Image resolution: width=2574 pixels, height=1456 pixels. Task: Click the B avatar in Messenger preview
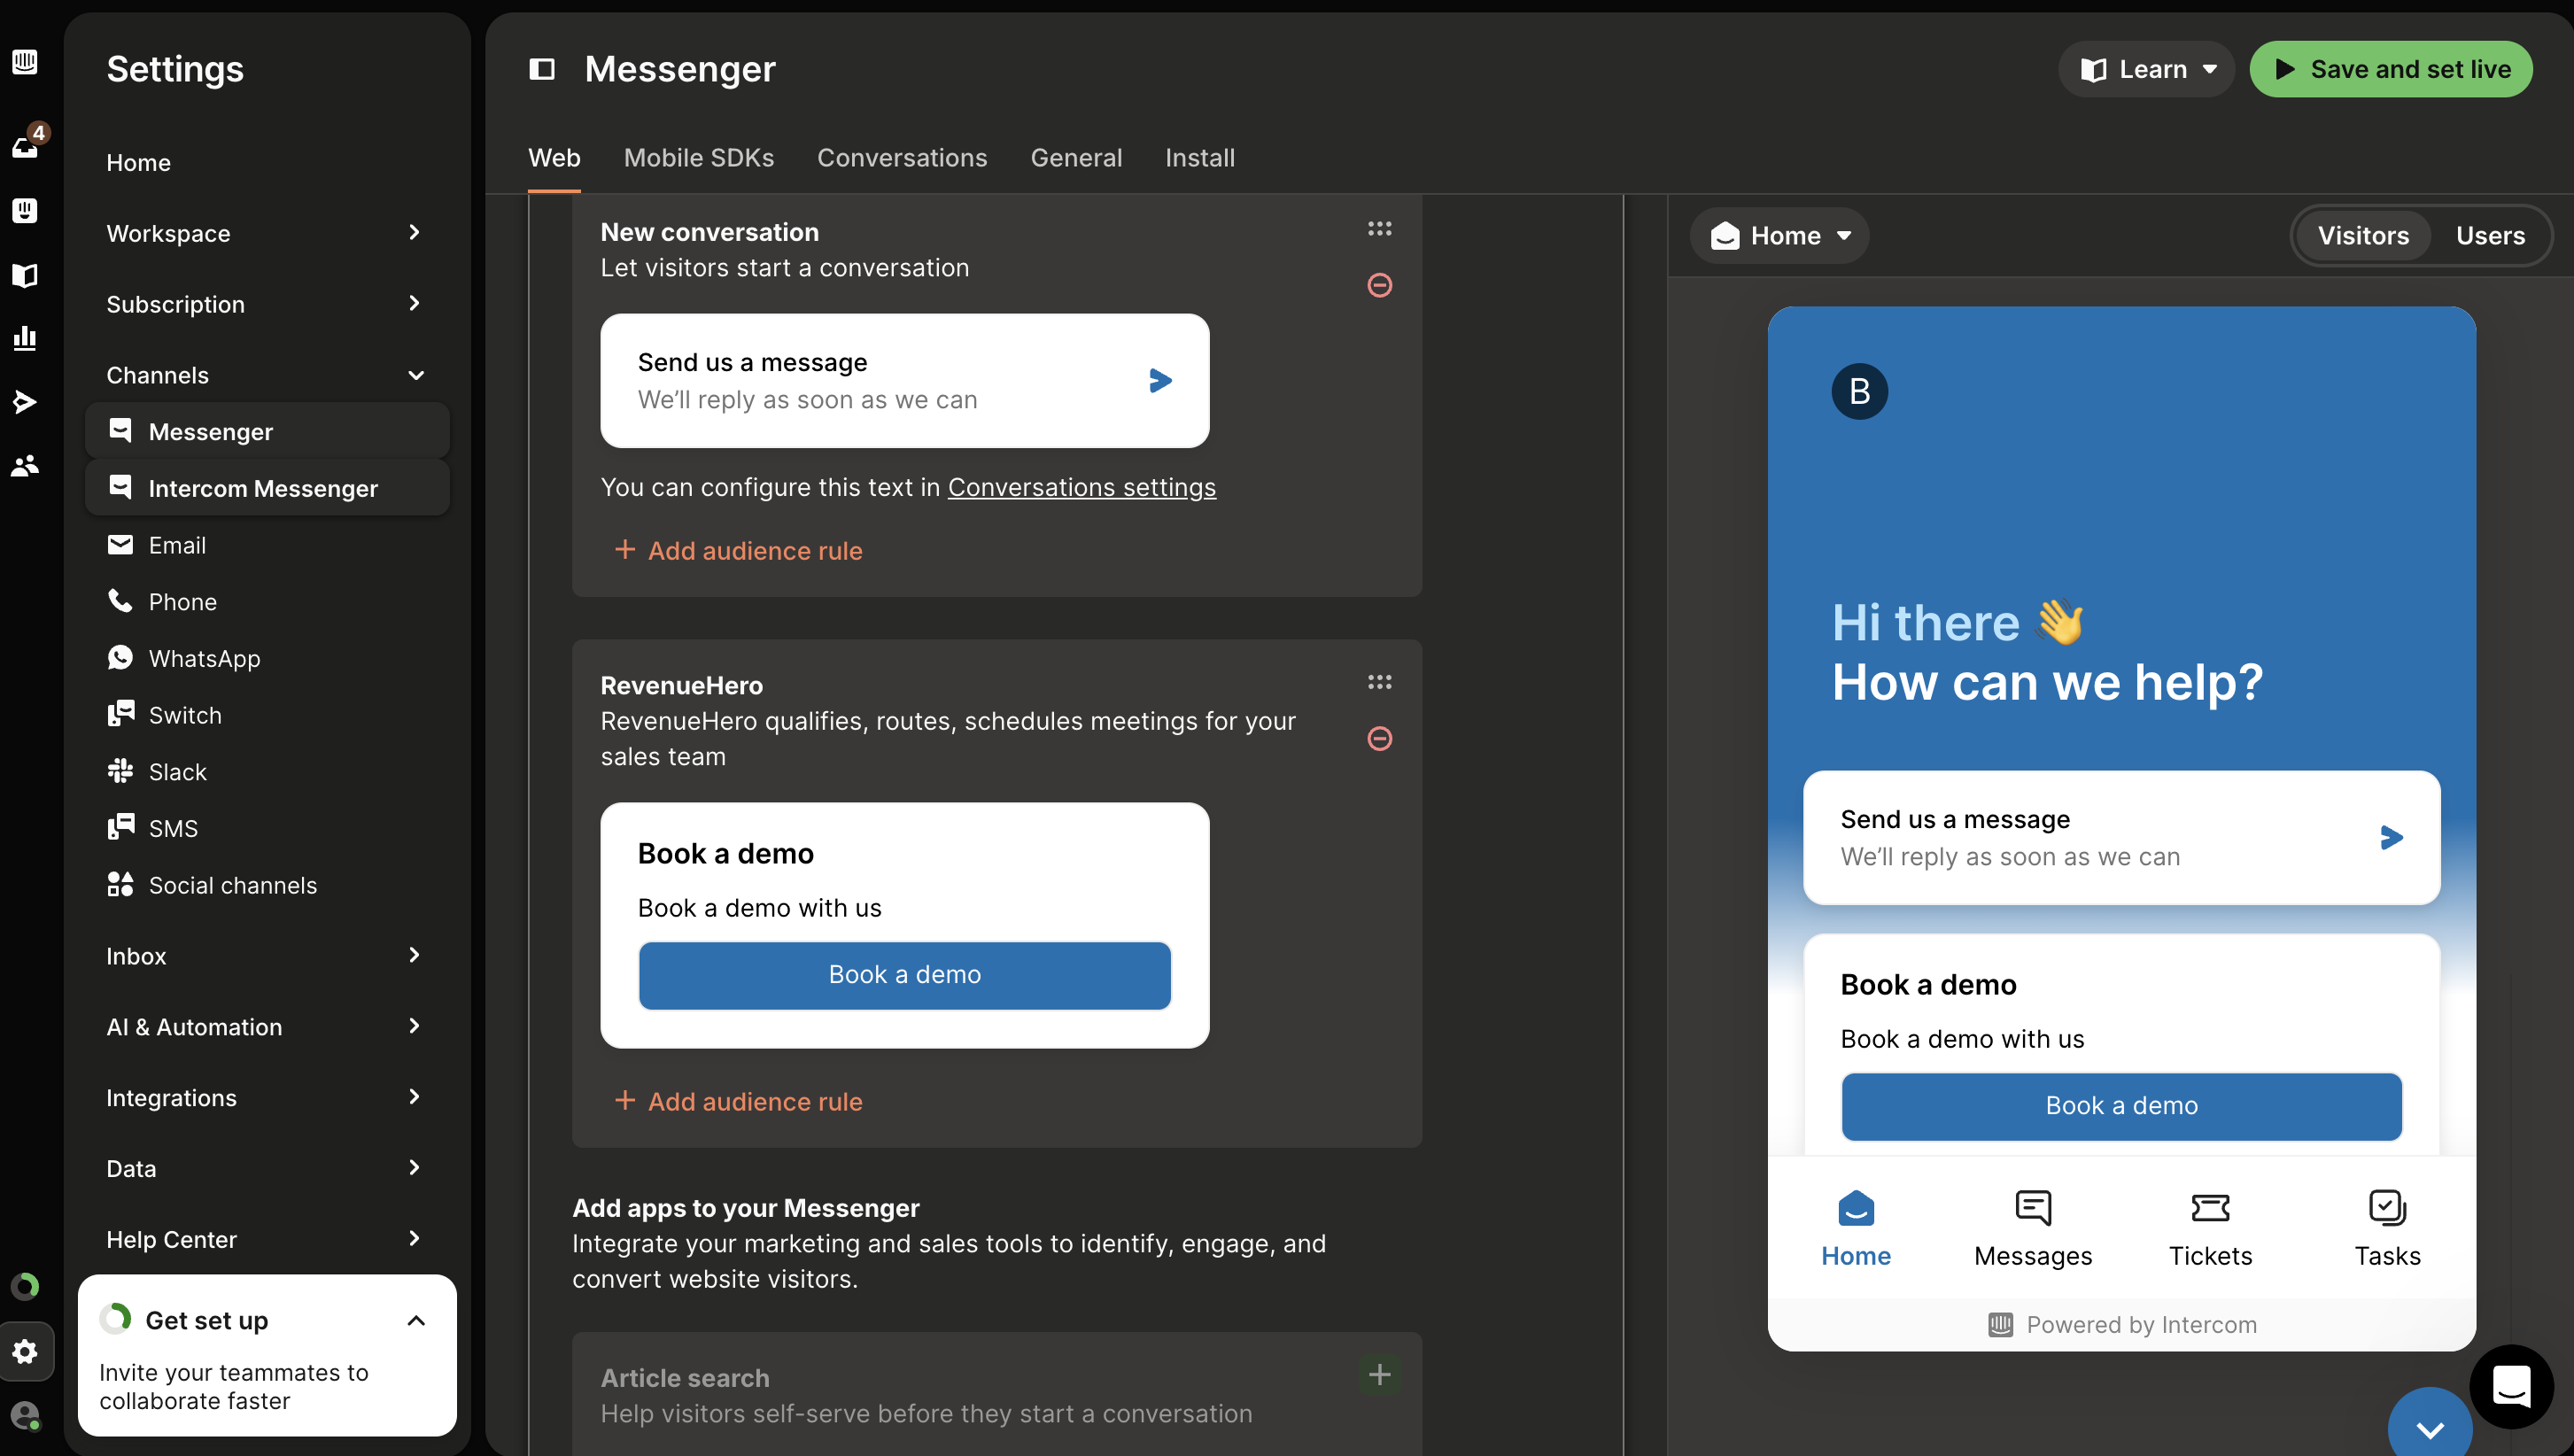click(x=1859, y=391)
